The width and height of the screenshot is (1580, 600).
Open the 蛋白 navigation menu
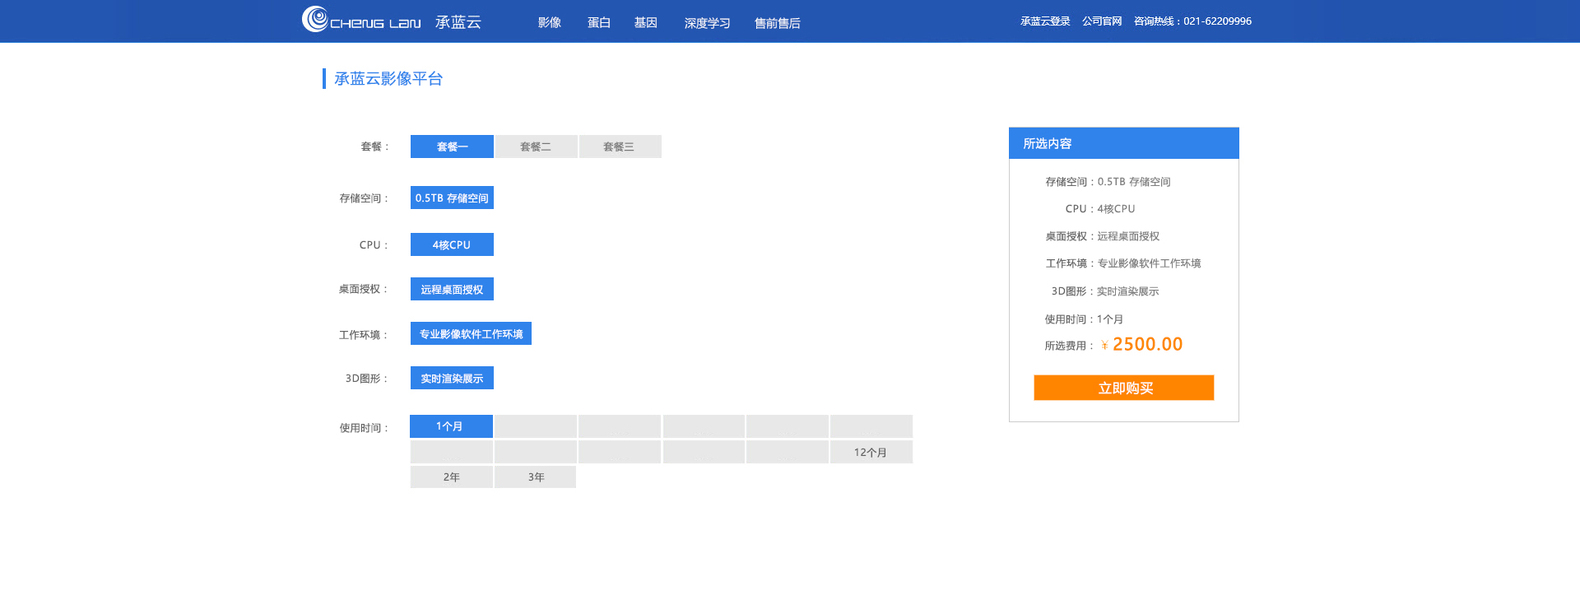click(x=599, y=23)
